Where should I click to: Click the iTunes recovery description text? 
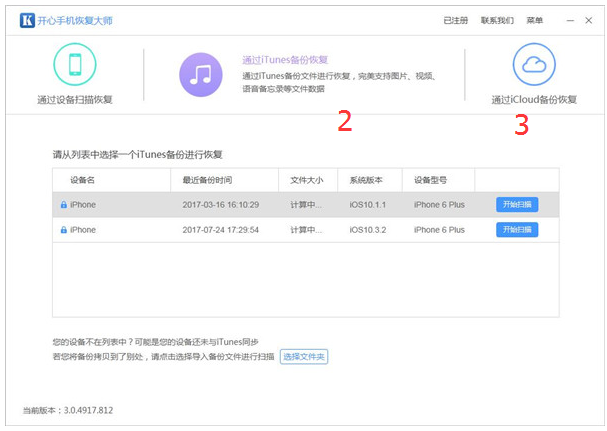(x=339, y=82)
